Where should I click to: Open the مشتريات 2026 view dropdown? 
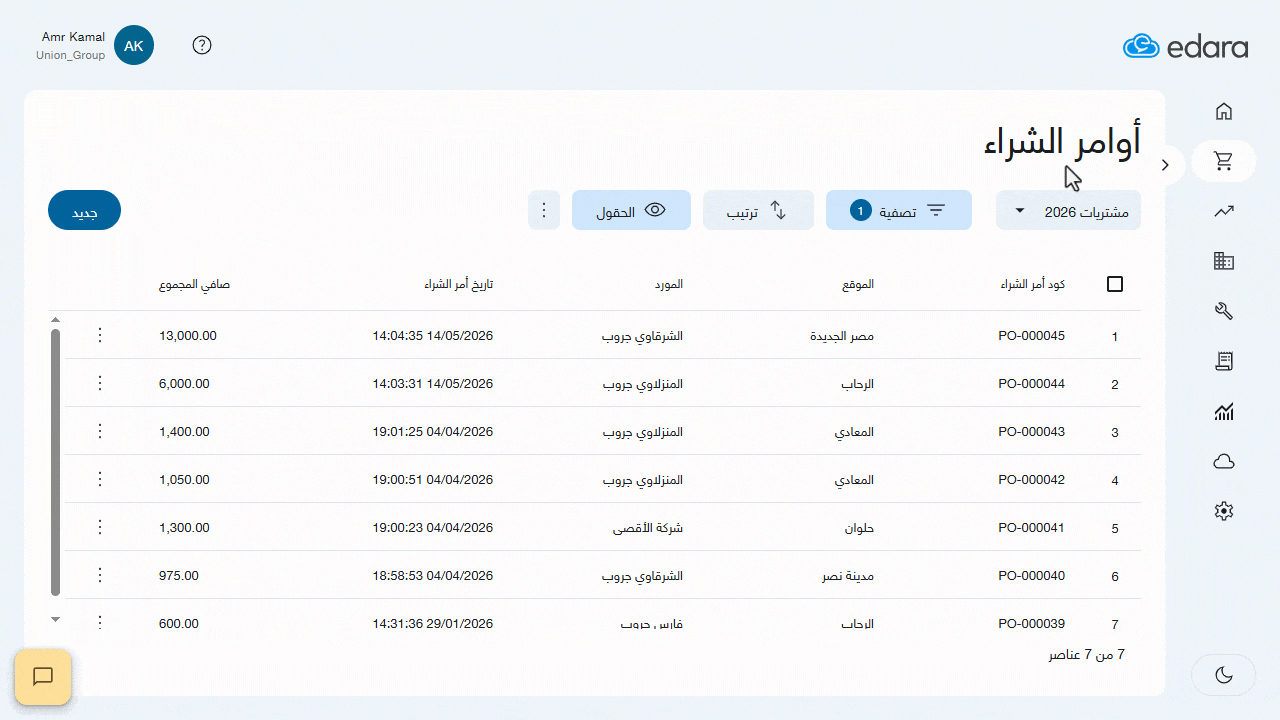pyautogui.click(x=1068, y=211)
